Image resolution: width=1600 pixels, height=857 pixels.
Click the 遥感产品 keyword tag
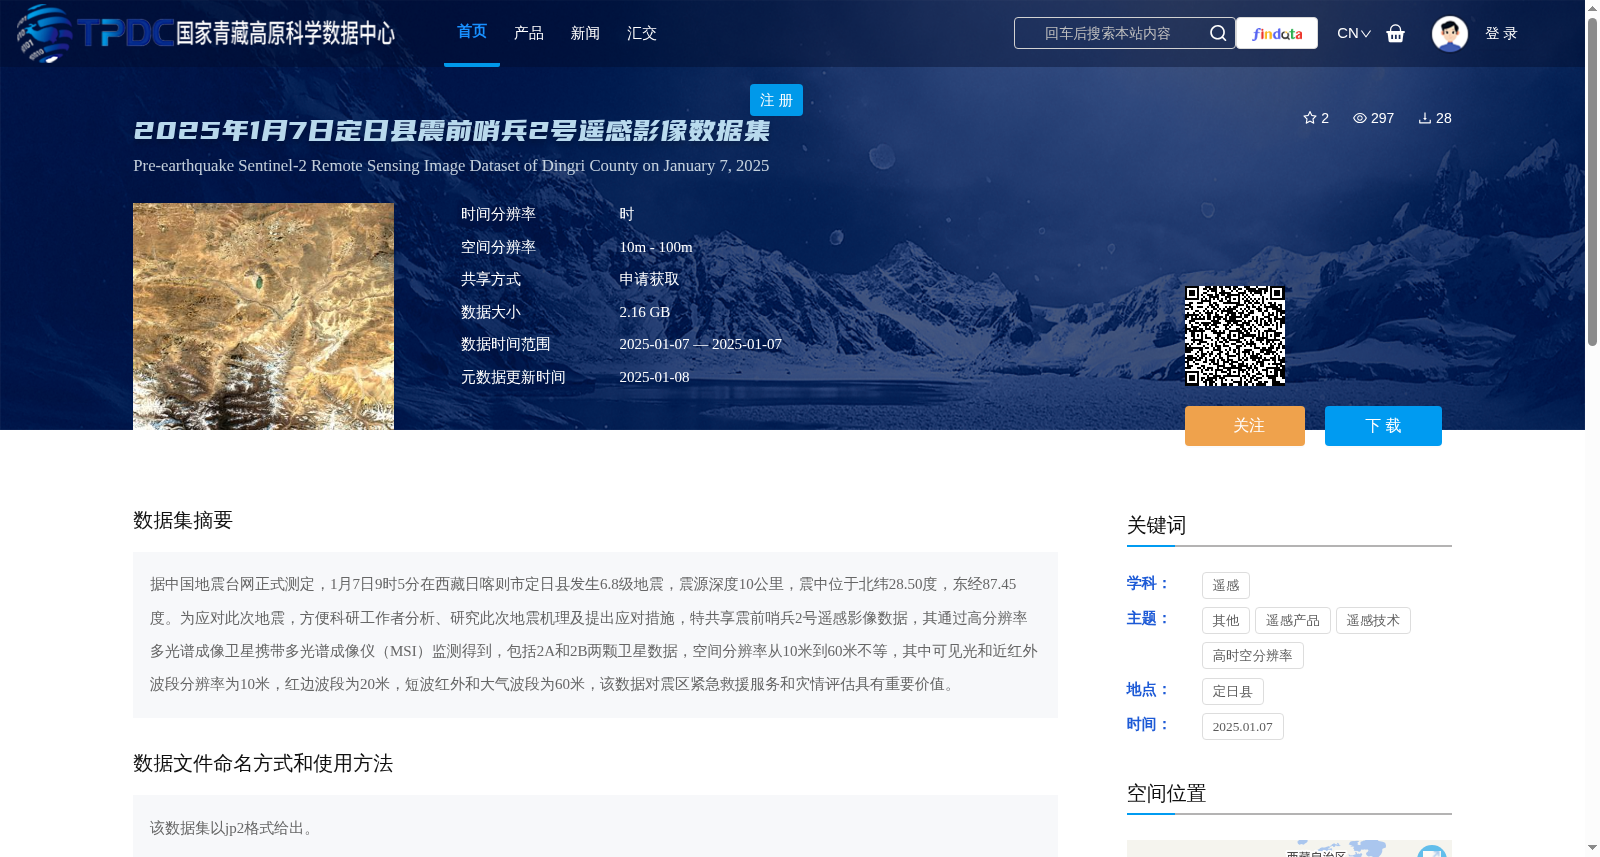coord(1293,620)
